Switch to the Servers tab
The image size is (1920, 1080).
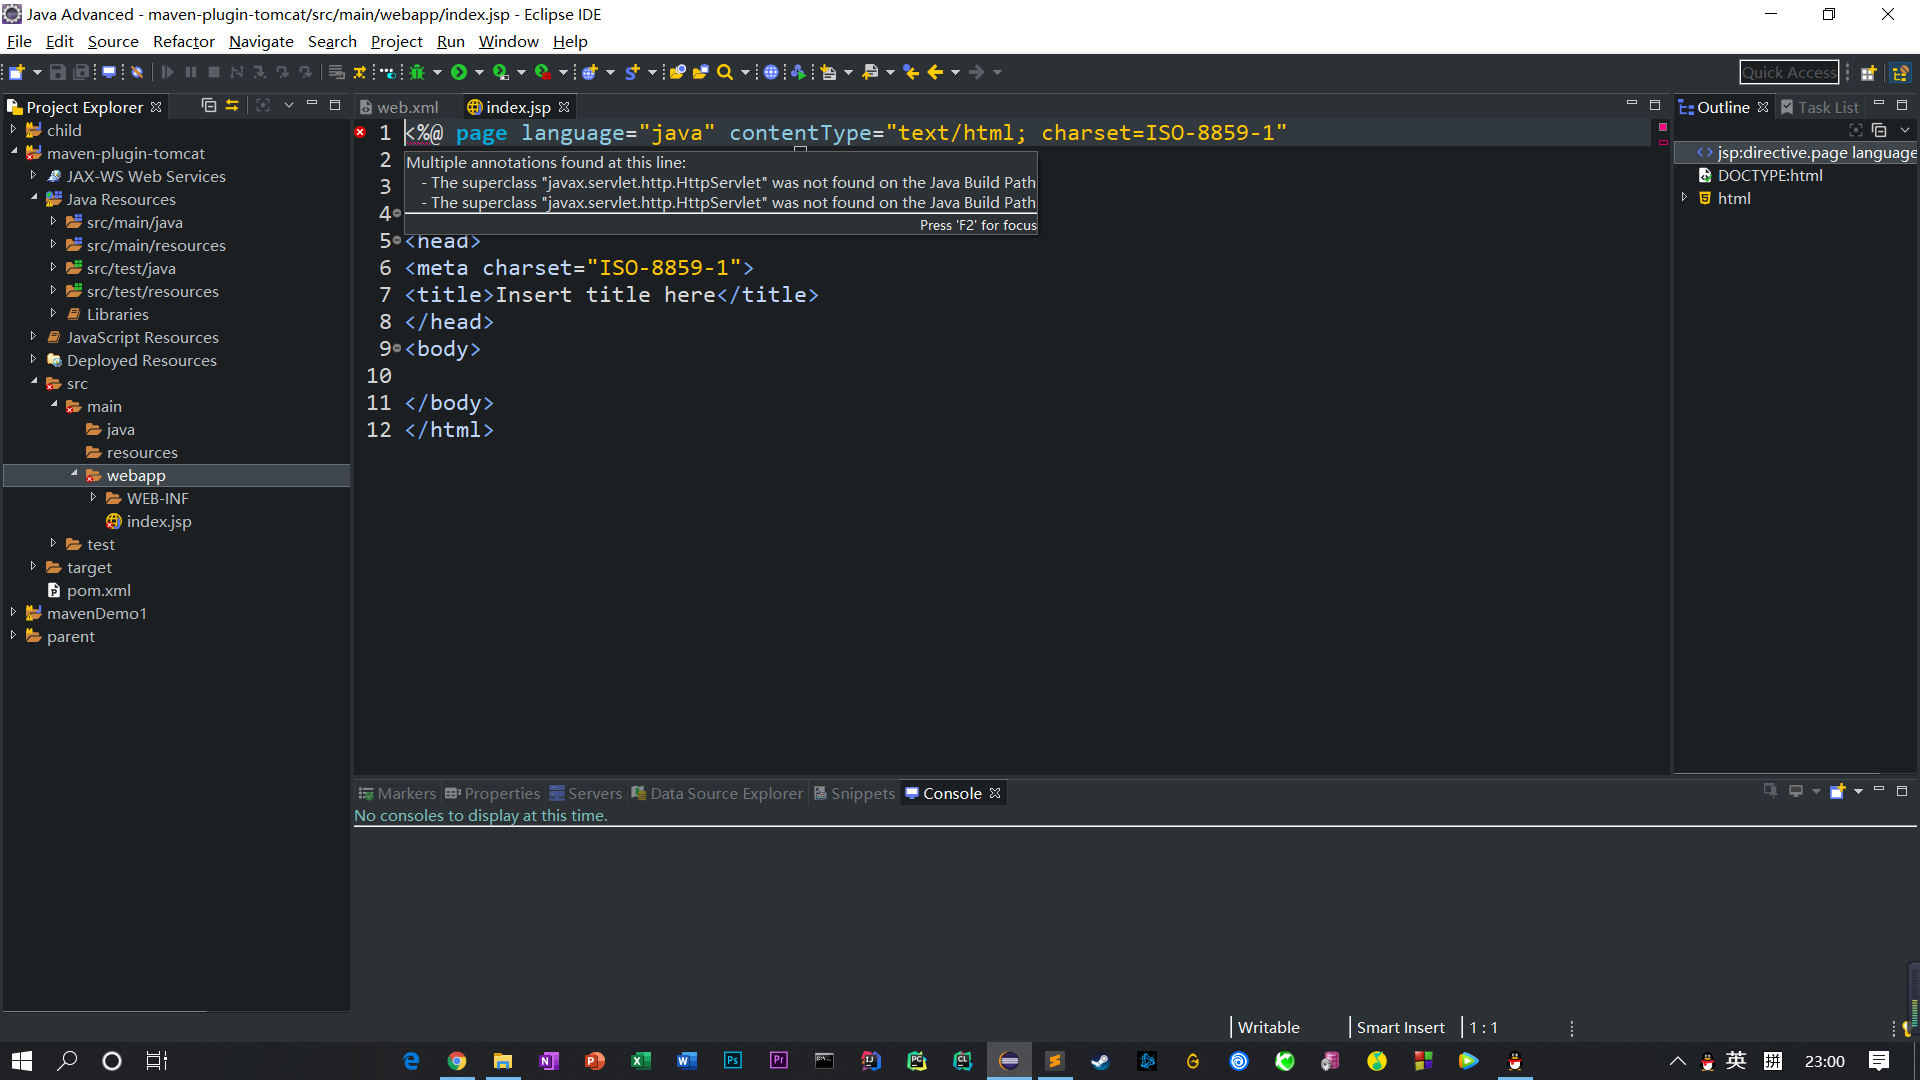(x=586, y=793)
